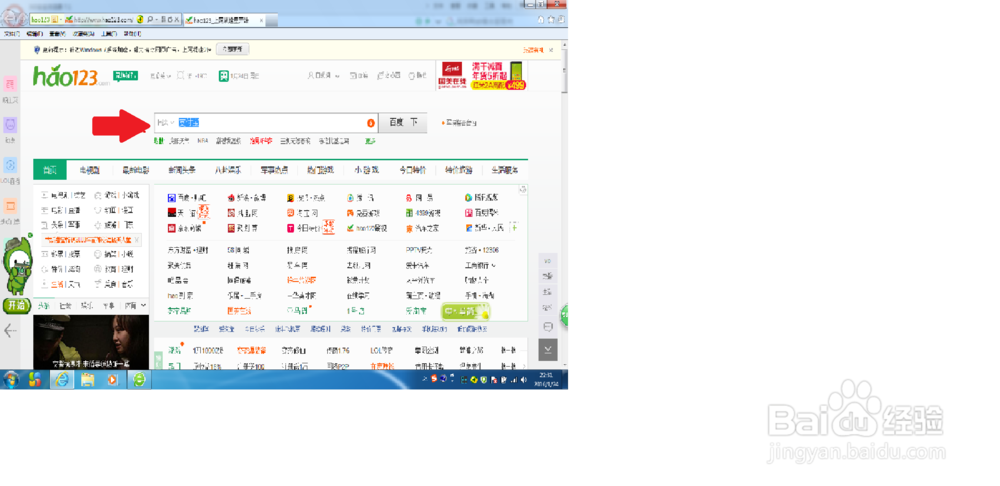Open the 帮助(H) menu
The height and width of the screenshot is (486, 1000).
pos(132,34)
